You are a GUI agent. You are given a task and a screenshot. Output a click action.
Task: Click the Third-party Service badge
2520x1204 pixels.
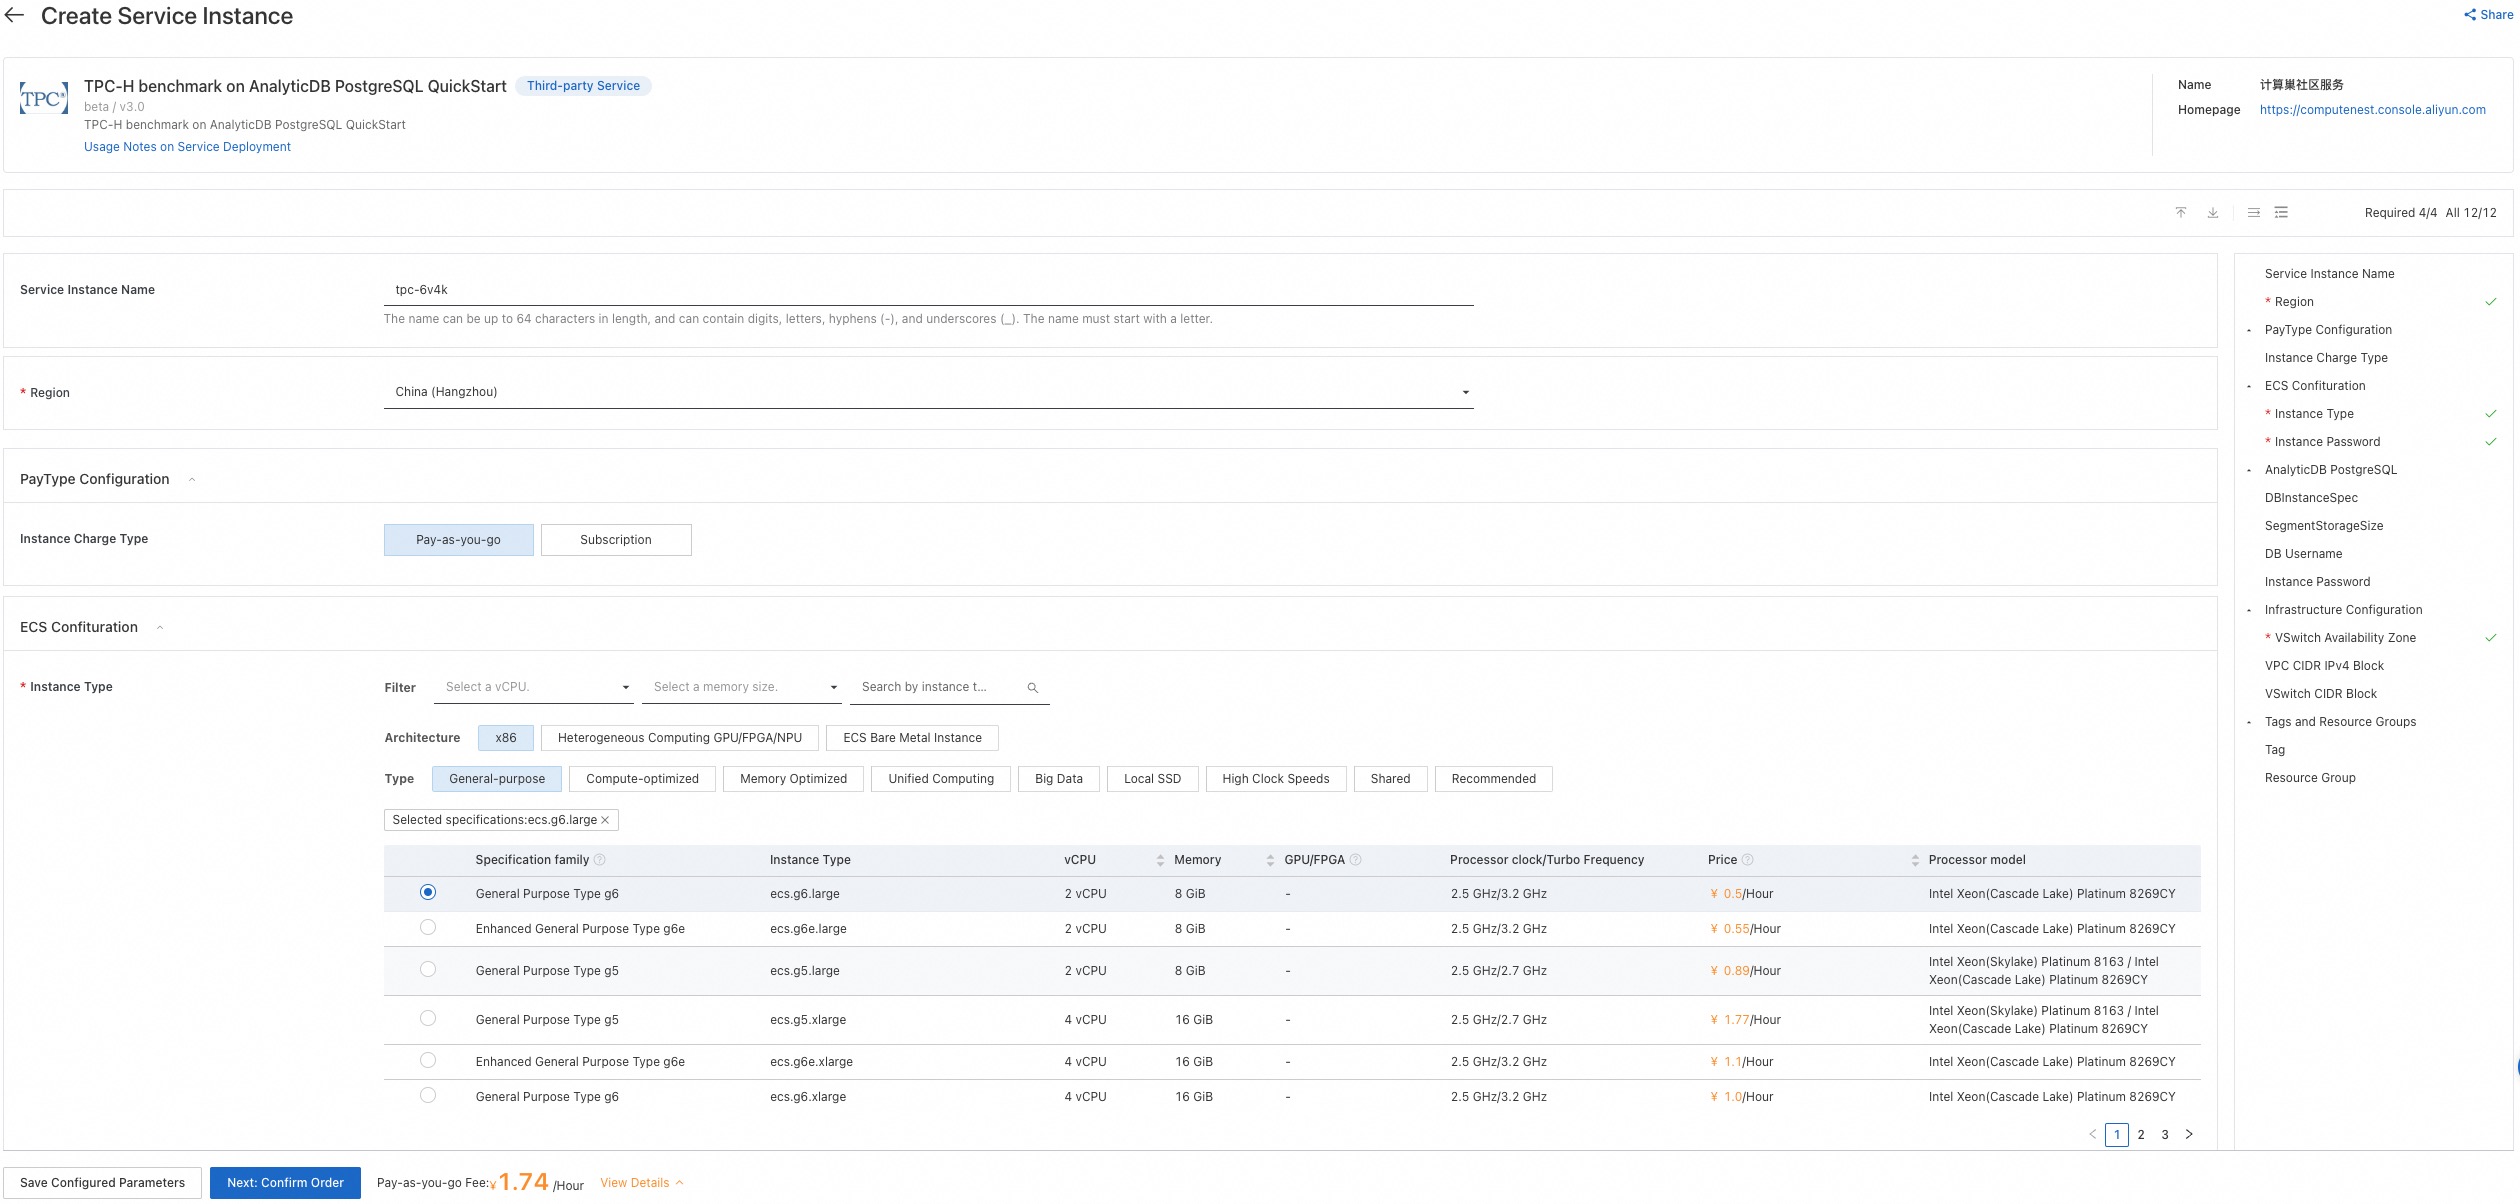[x=583, y=86]
